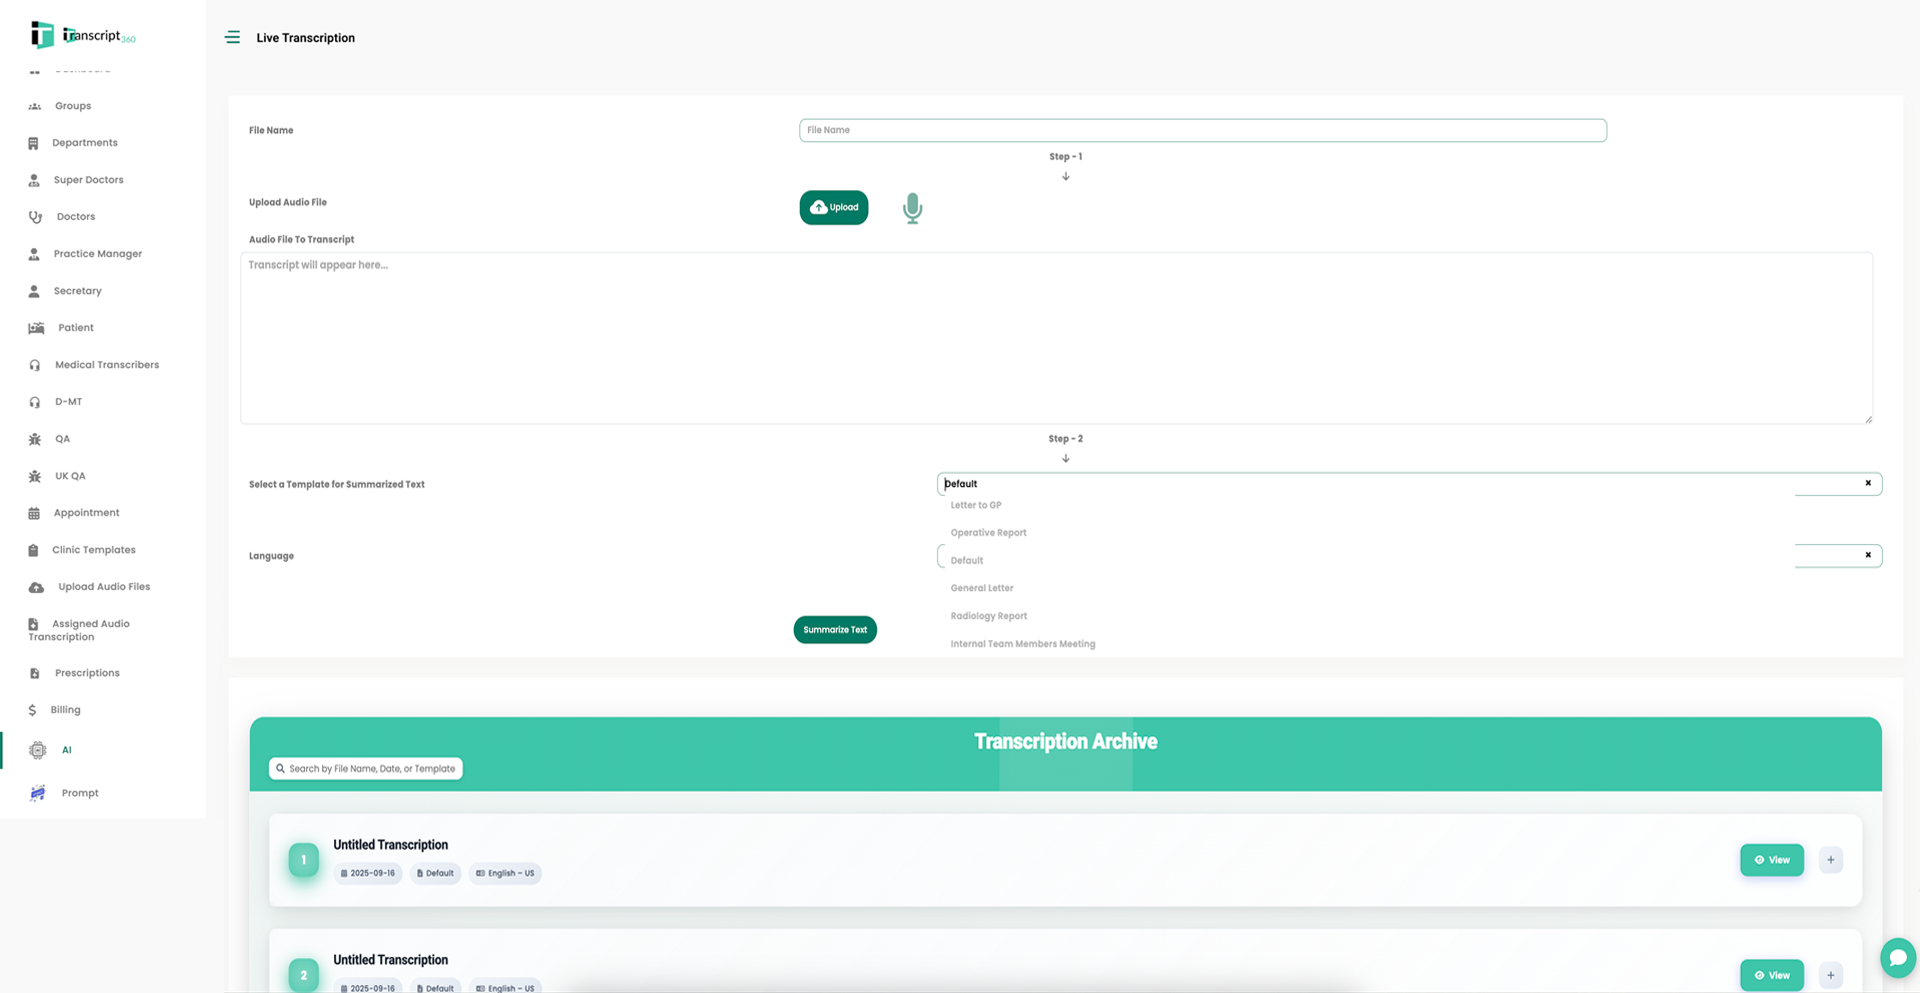Click the Transcript 360 logo
This screenshot has width=1920, height=993.
82,35
